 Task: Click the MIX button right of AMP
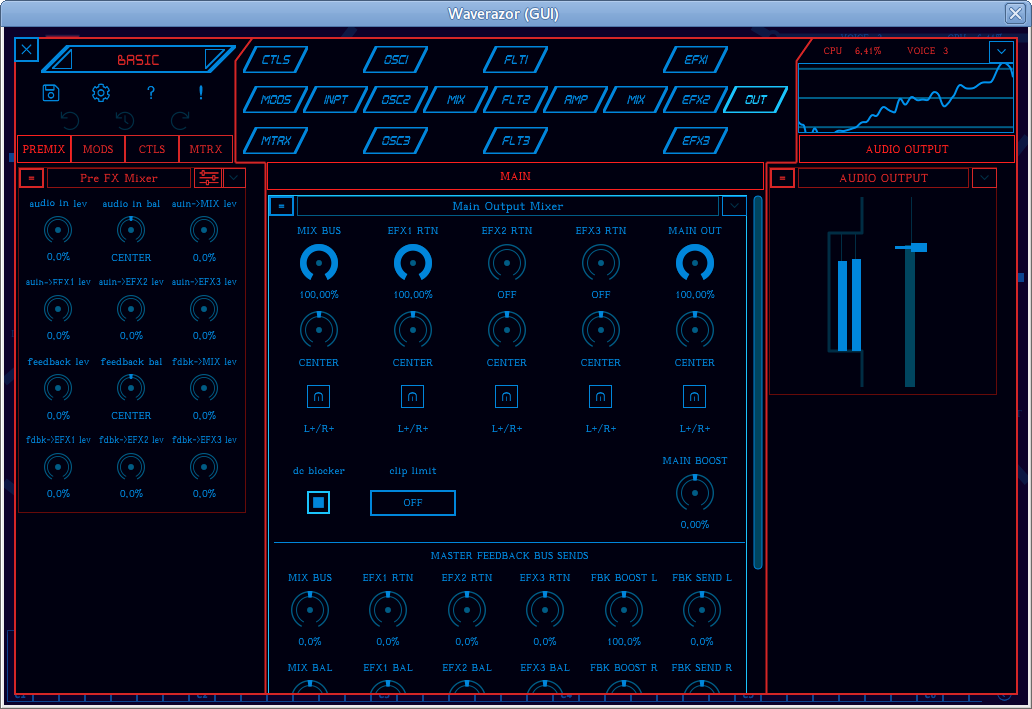(x=636, y=100)
